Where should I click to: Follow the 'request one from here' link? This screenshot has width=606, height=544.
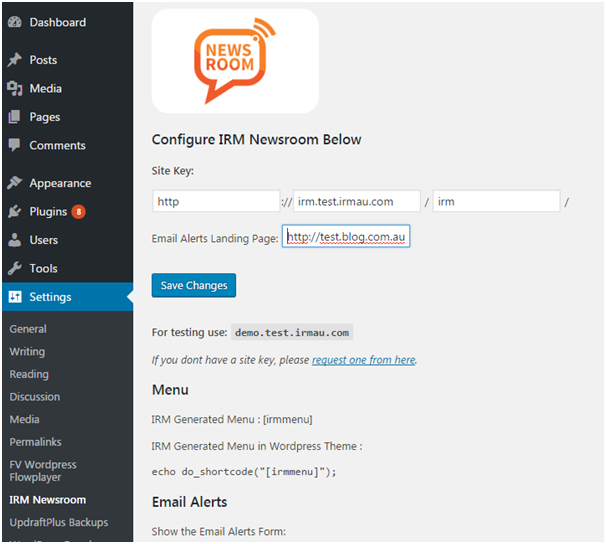tap(363, 360)
